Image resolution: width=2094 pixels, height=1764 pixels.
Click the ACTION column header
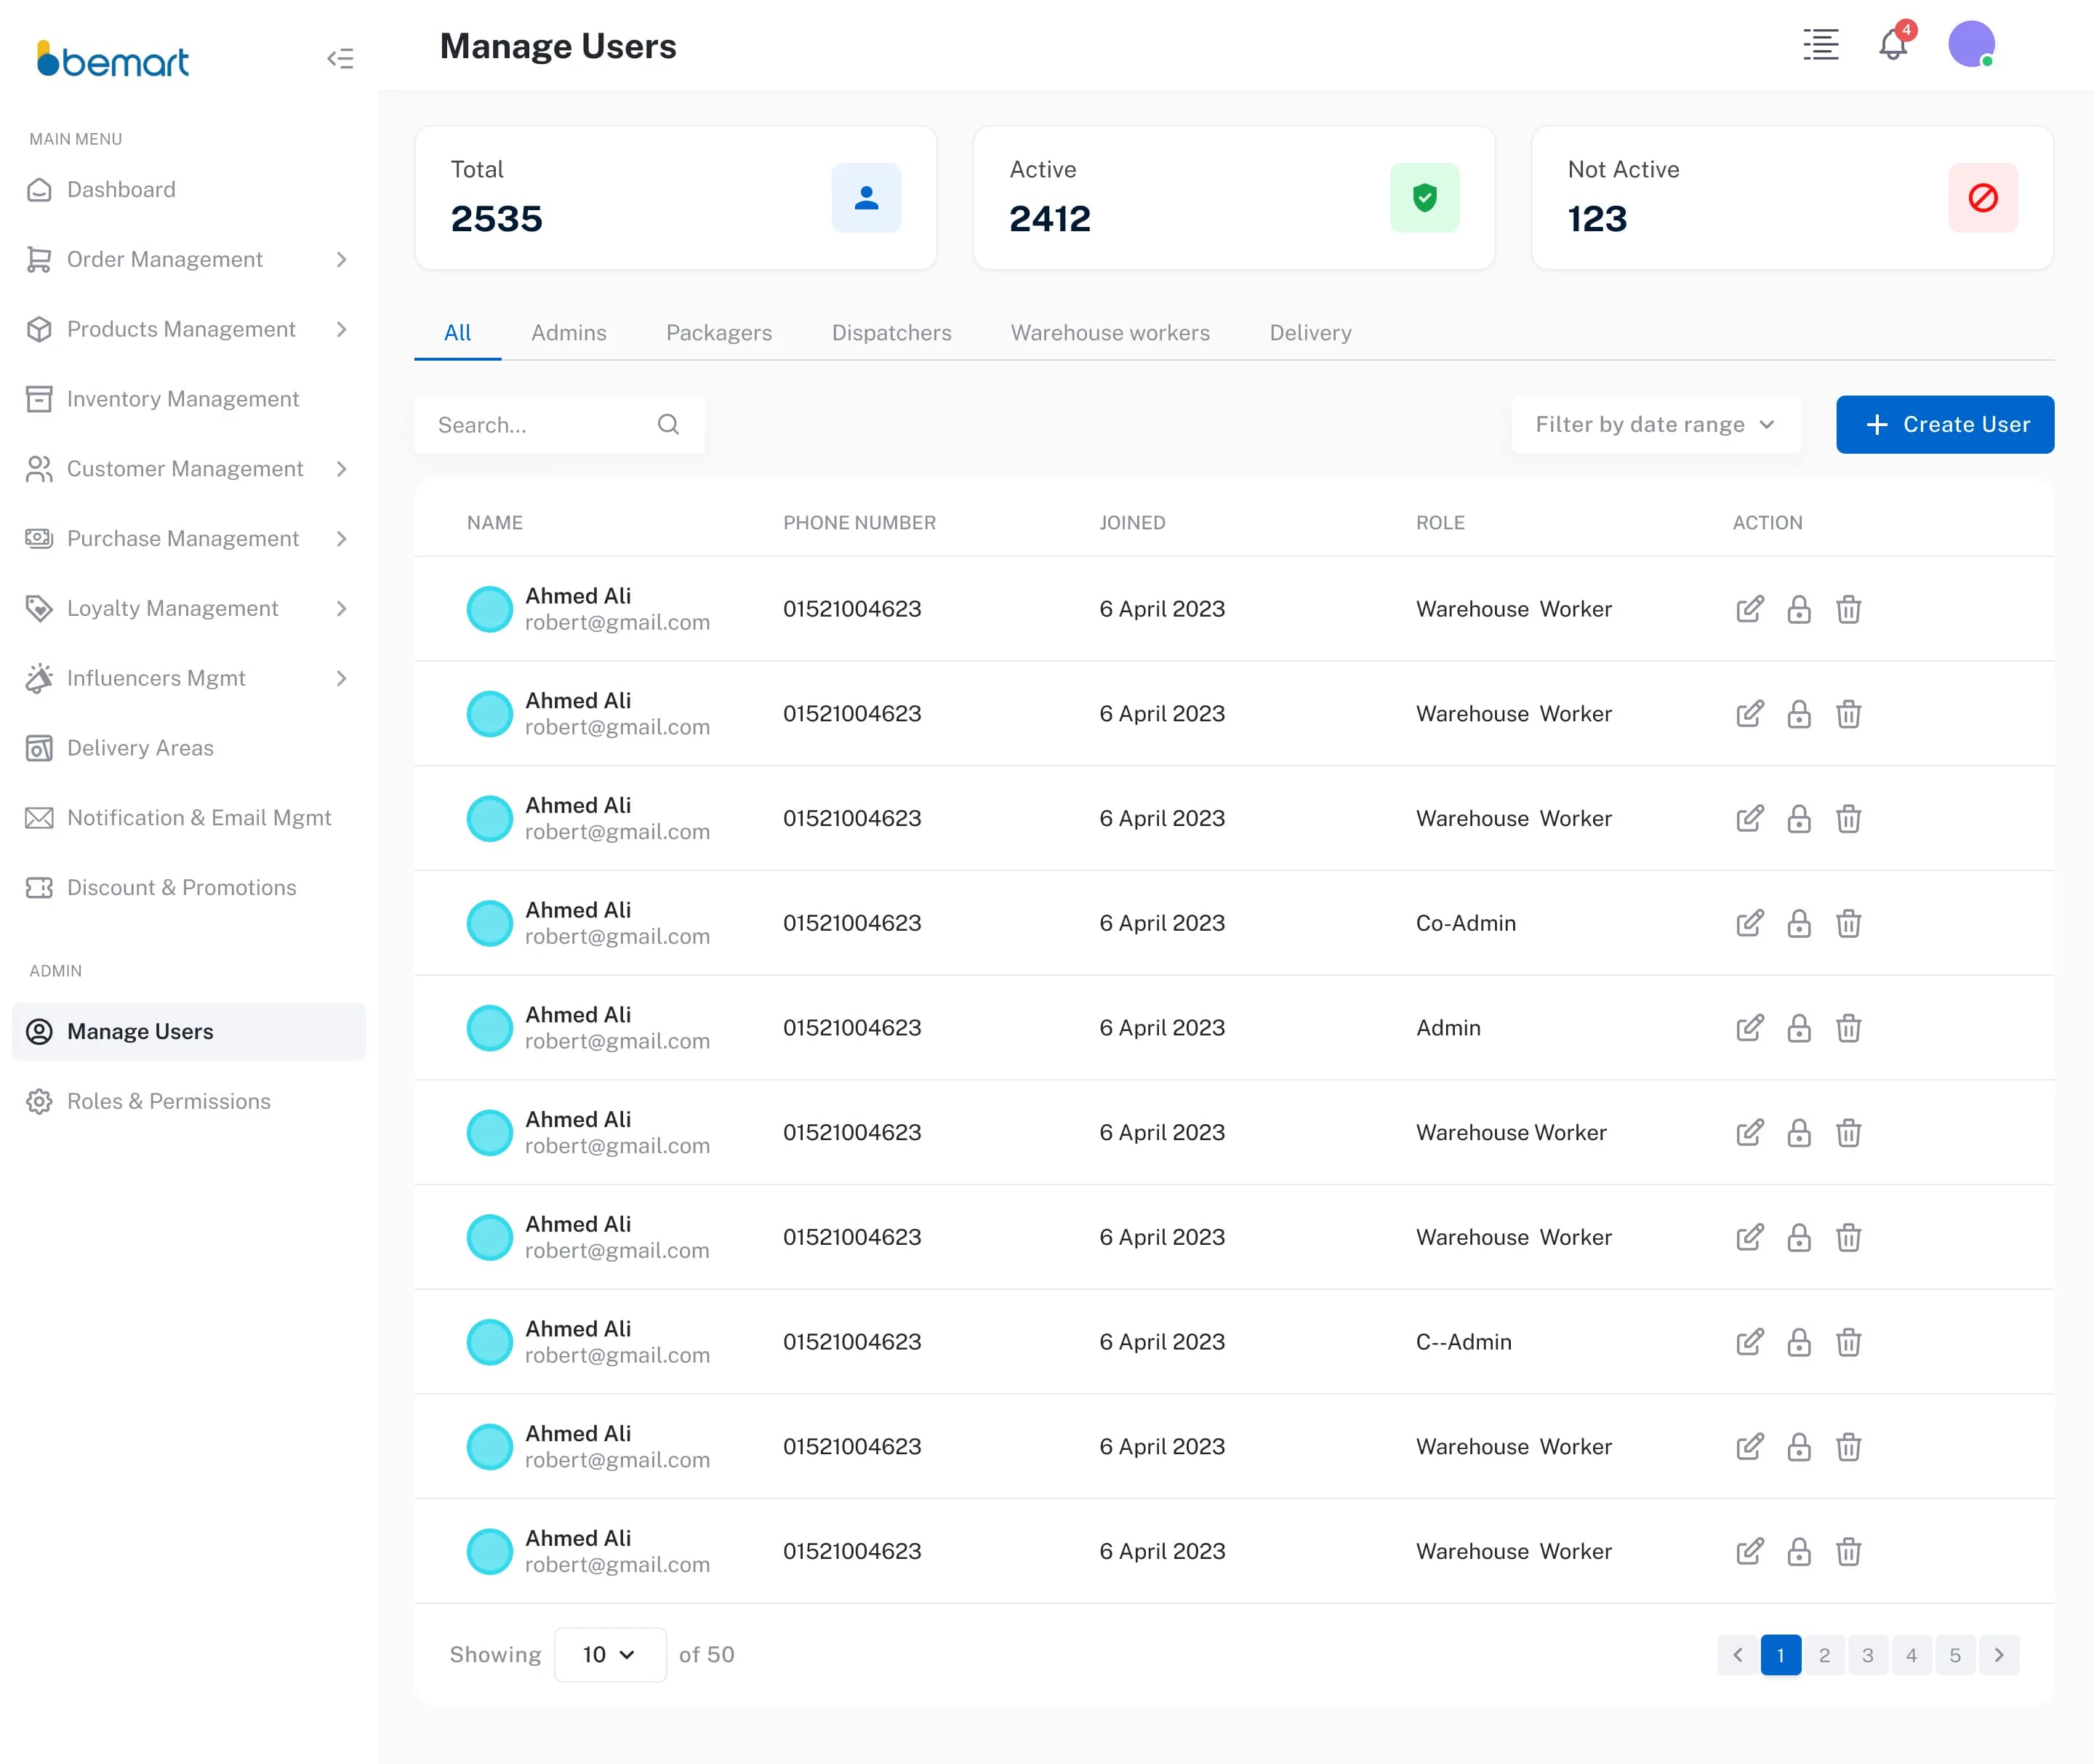(x=1767, y=523)
